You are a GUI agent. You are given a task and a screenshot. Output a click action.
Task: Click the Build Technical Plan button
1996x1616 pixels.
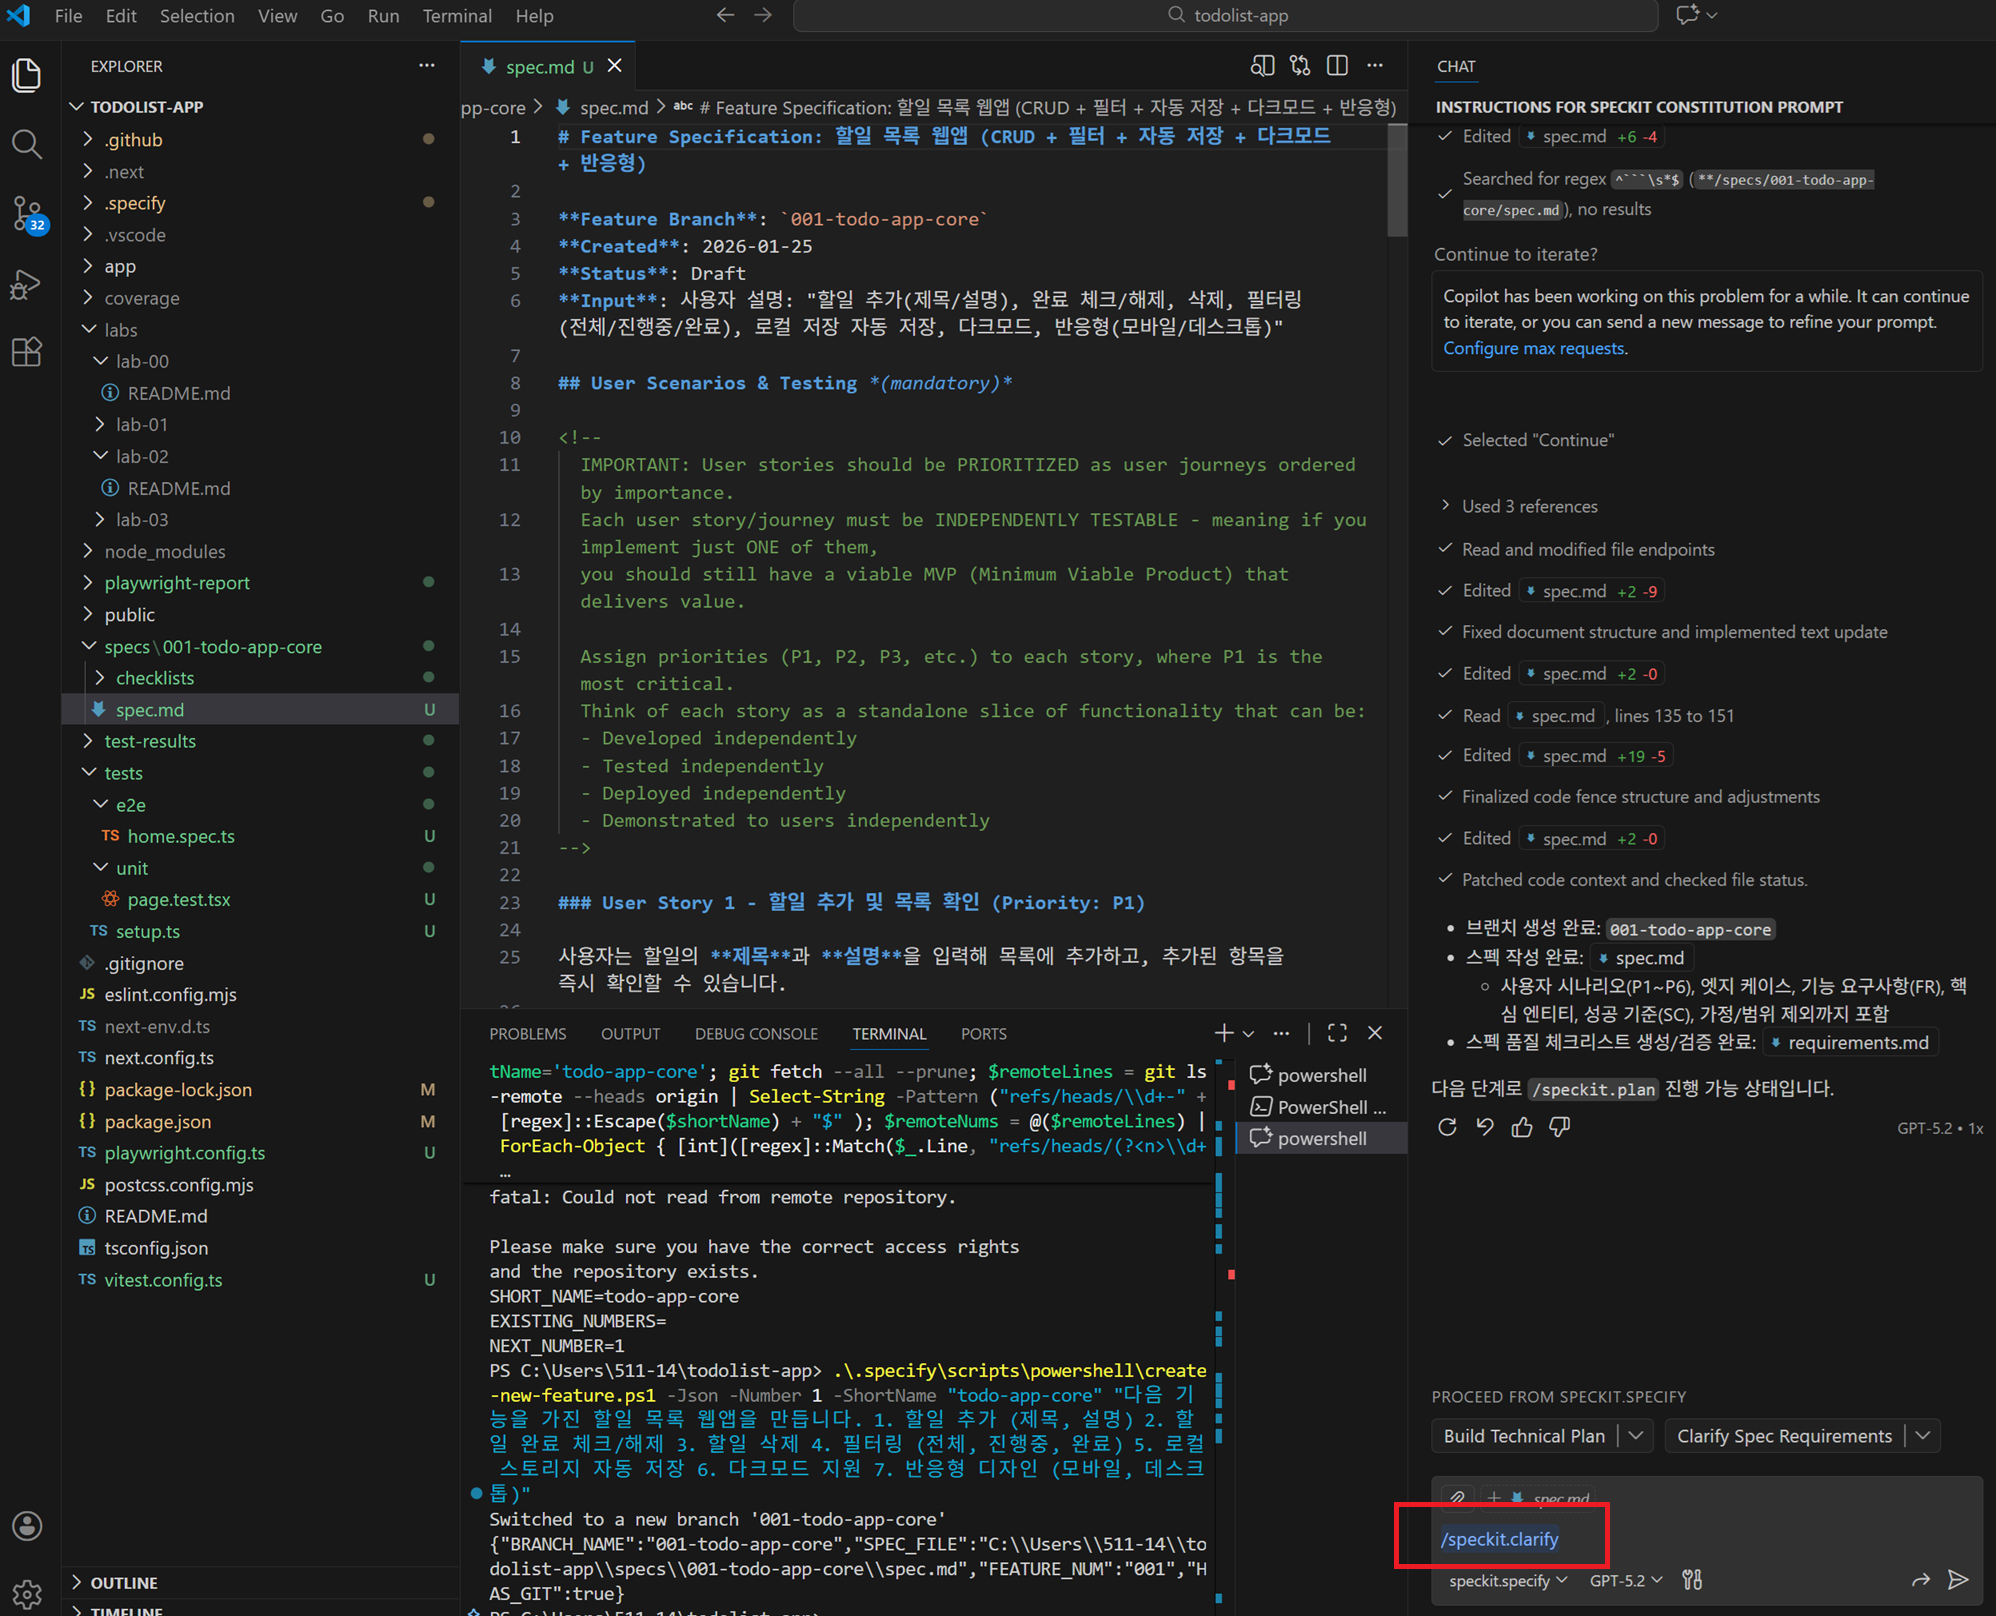[x=1523, y=1436]
